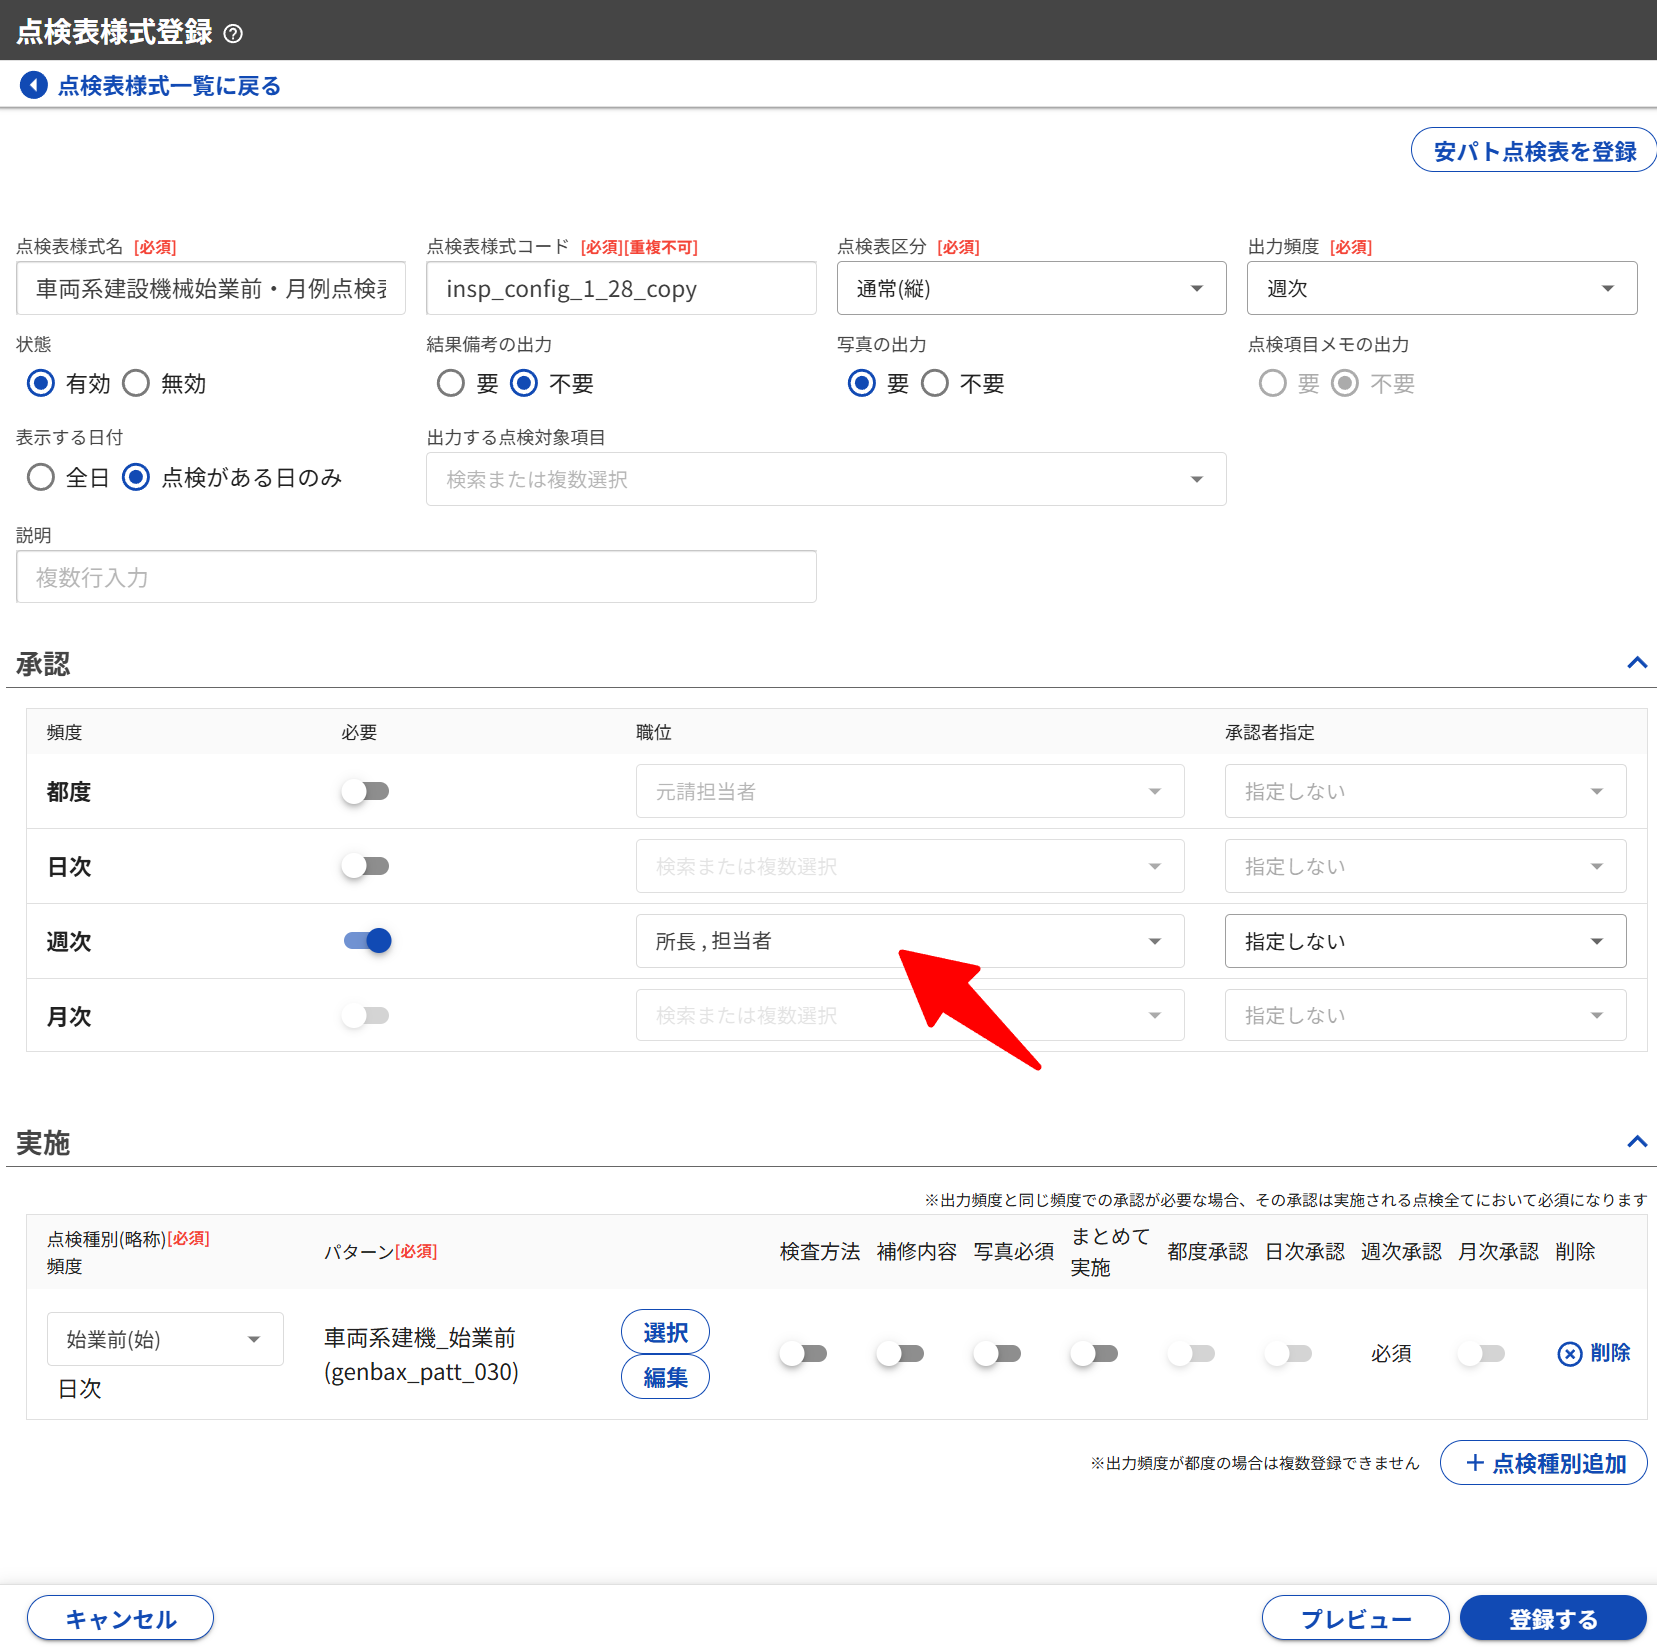Click 選択 button for pattern
Viewport: 1657px width, 1647px height.
pyautogui.click(x=665, y=1332)
